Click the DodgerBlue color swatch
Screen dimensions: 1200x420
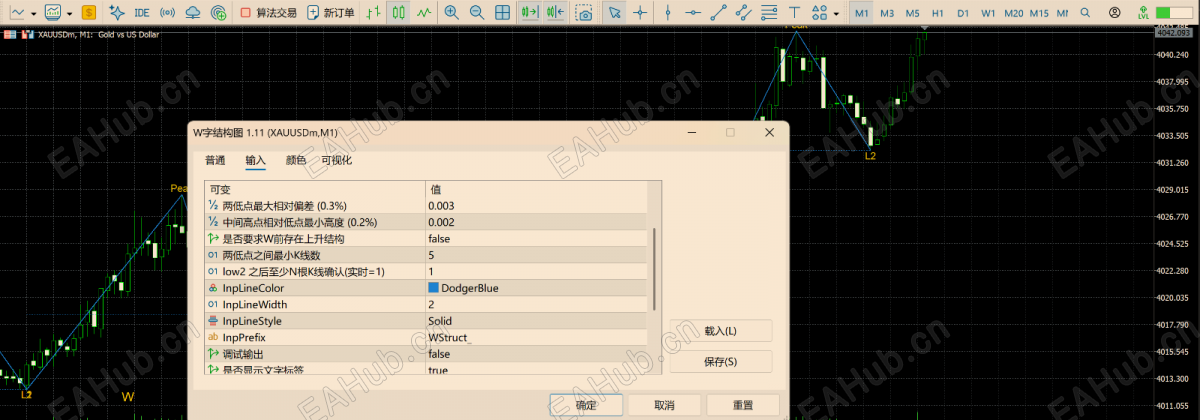coord(433,288)
